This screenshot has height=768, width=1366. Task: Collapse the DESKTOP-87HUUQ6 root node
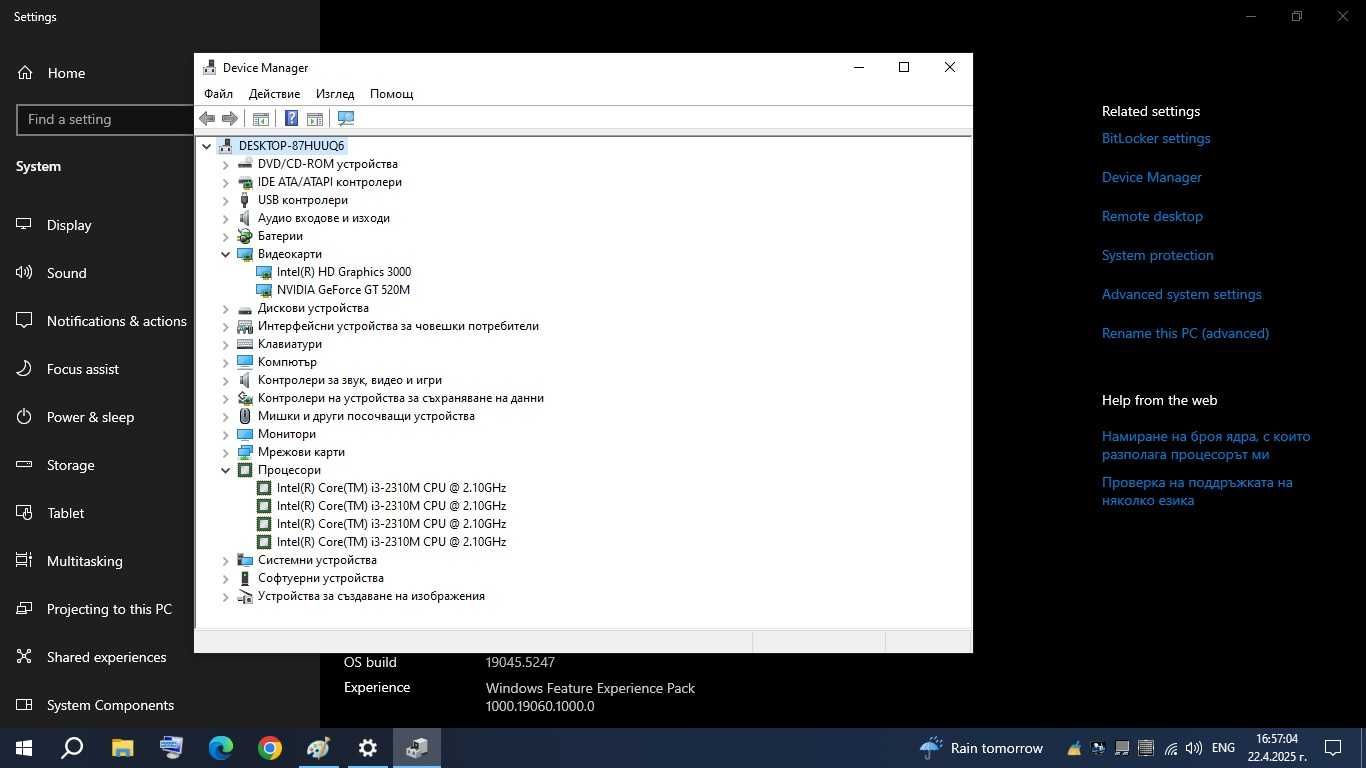pos(207,146)
